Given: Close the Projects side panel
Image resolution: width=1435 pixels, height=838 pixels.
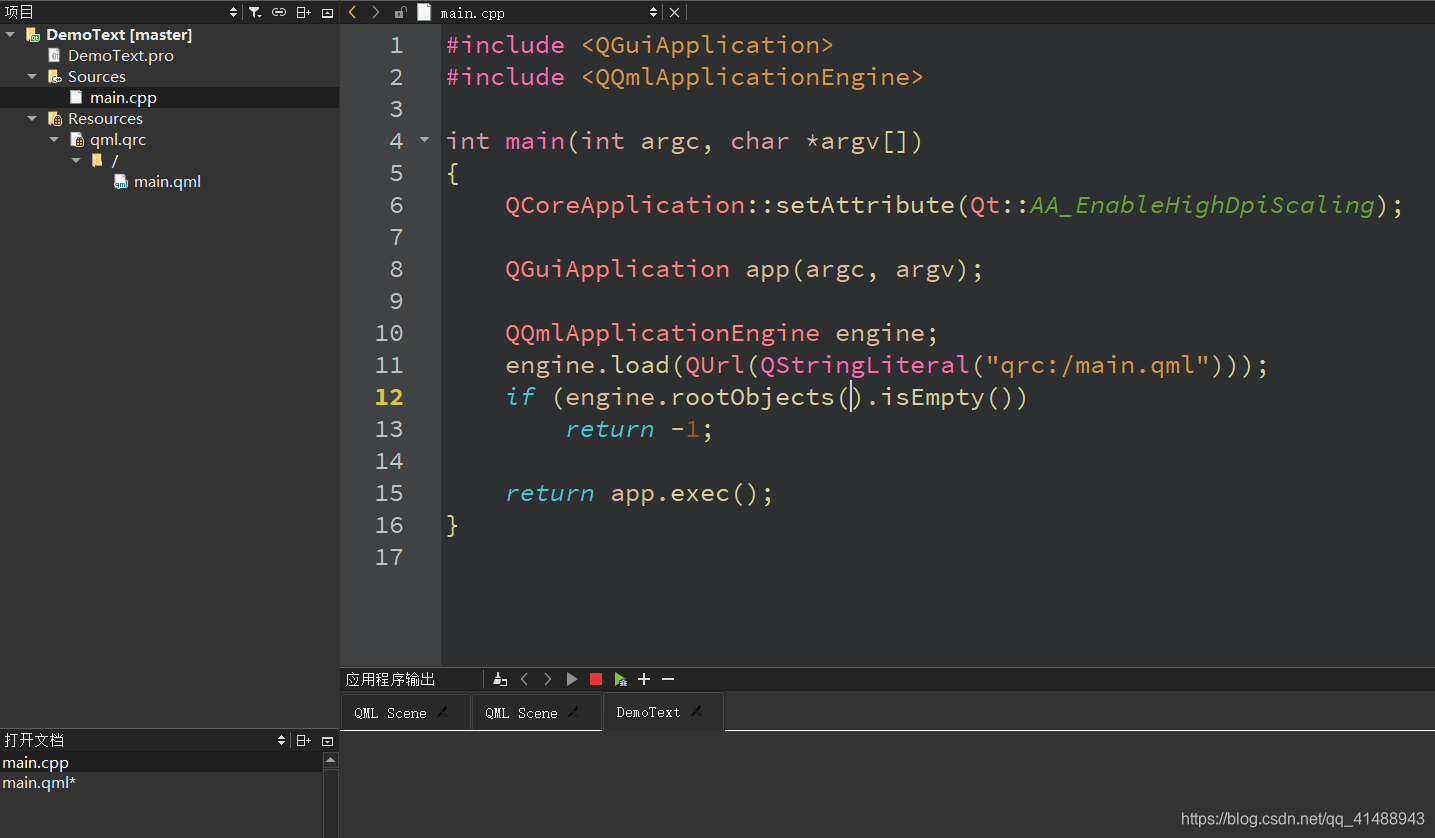Looking at the screenshot, I should 327,12.
